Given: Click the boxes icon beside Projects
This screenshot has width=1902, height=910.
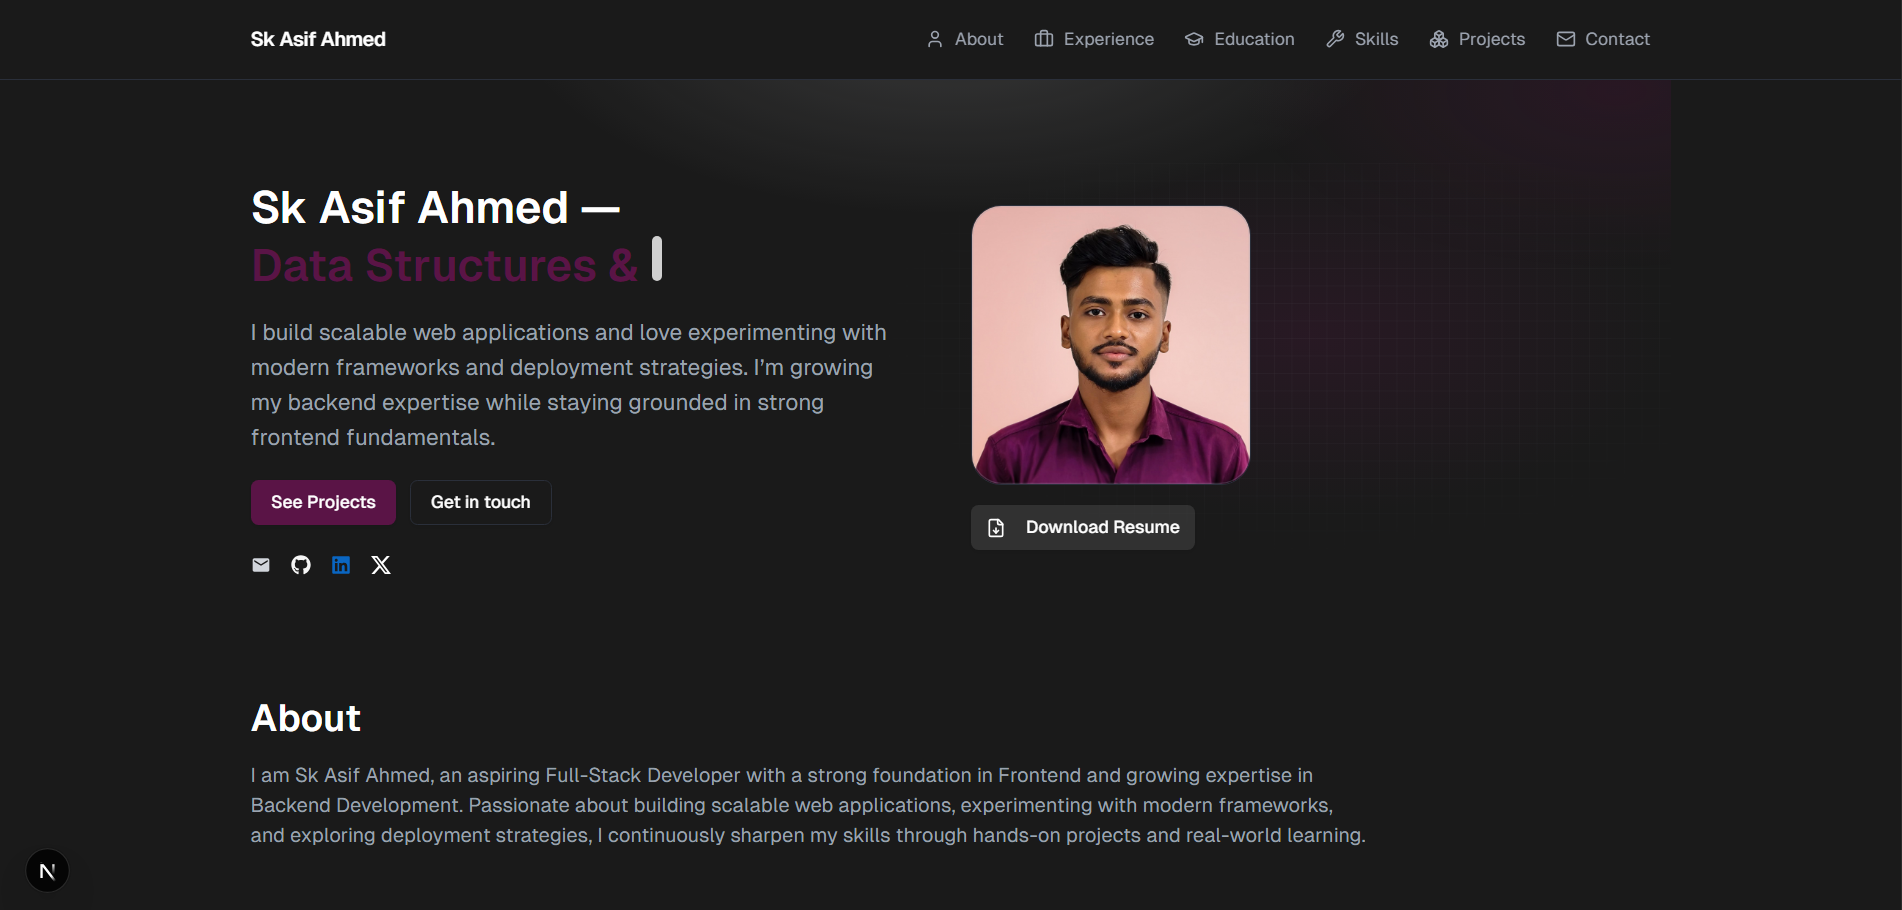Looking at the screenshot, I should (x=1439, y=39).
